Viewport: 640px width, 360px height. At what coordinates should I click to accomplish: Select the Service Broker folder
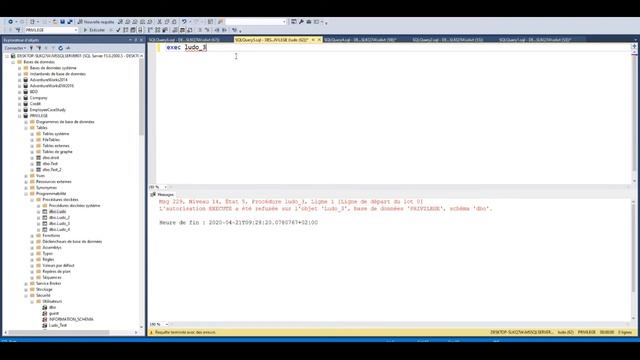click(x=48, y=283)
